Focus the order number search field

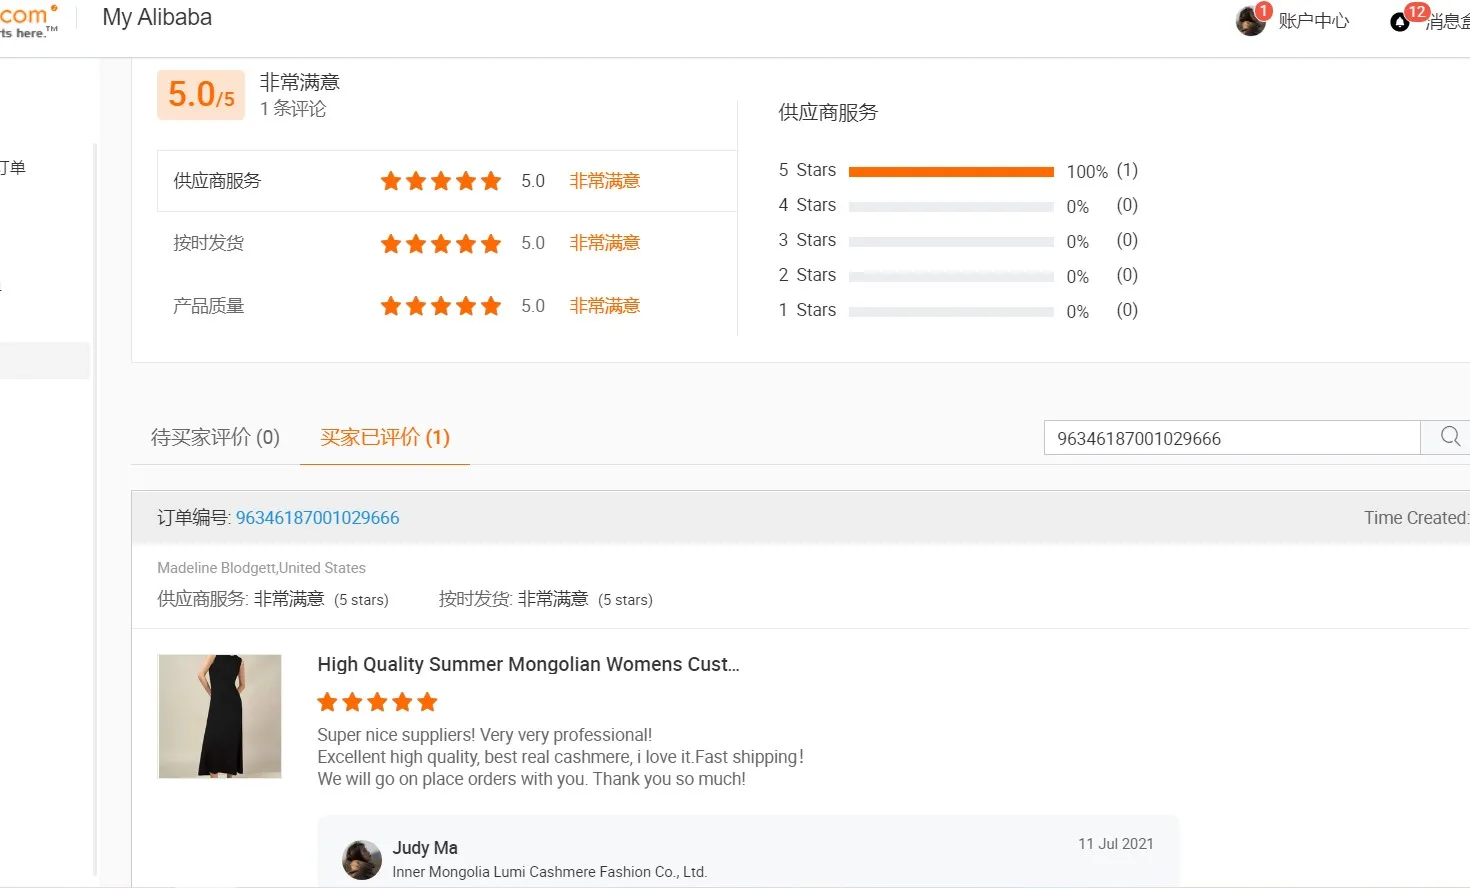[1231, 438]
